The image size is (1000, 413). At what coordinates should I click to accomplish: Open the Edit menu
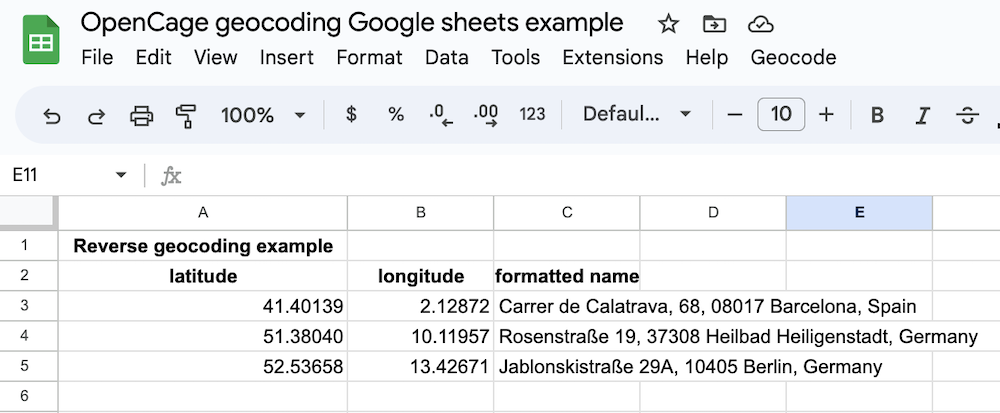coord(154,57)
